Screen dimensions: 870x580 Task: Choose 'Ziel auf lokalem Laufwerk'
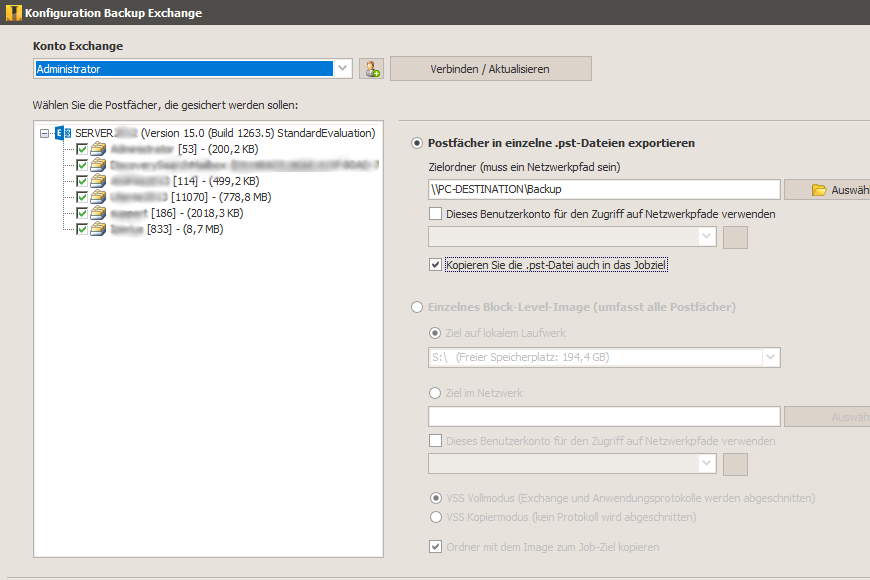point(436,333)
